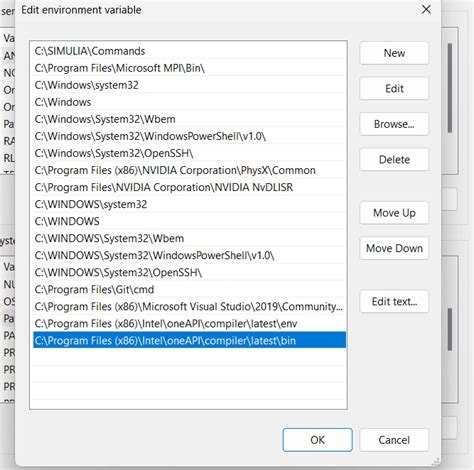Select the NVIDIA PhysX\Common path entry

(189, 170)
